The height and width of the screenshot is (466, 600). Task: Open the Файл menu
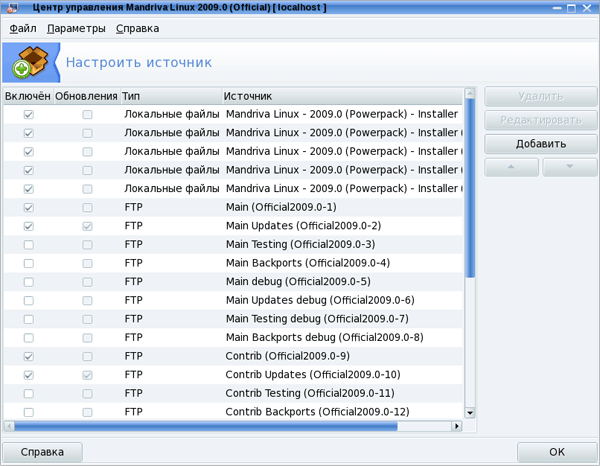tap(23, 29)
